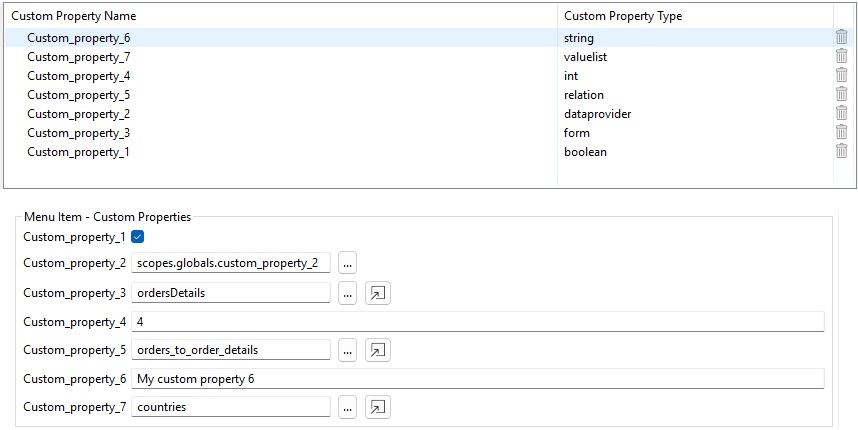This screenshot has width=858, height=430.
Task: Focus the 'My custom property 6' text field
Action: coord(478,379)
